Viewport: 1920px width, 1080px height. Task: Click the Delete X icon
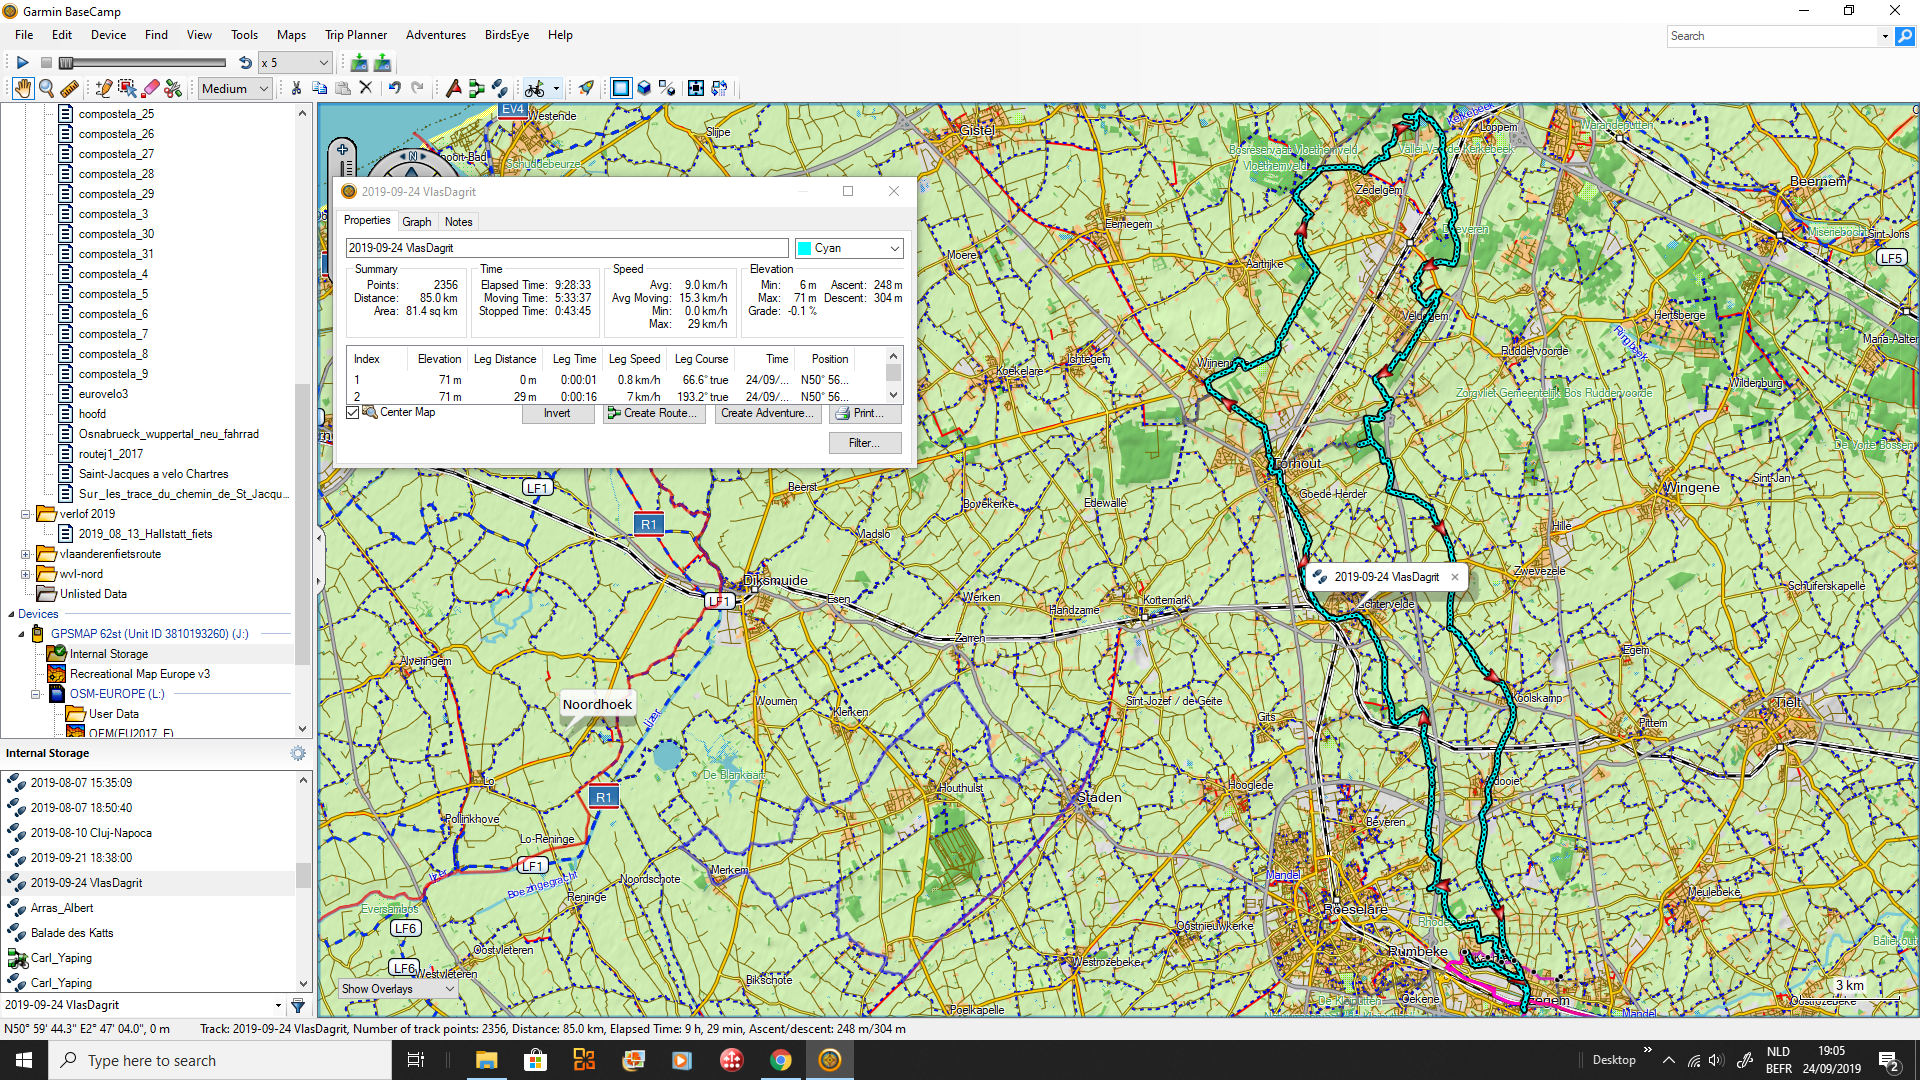click(366, 88)
